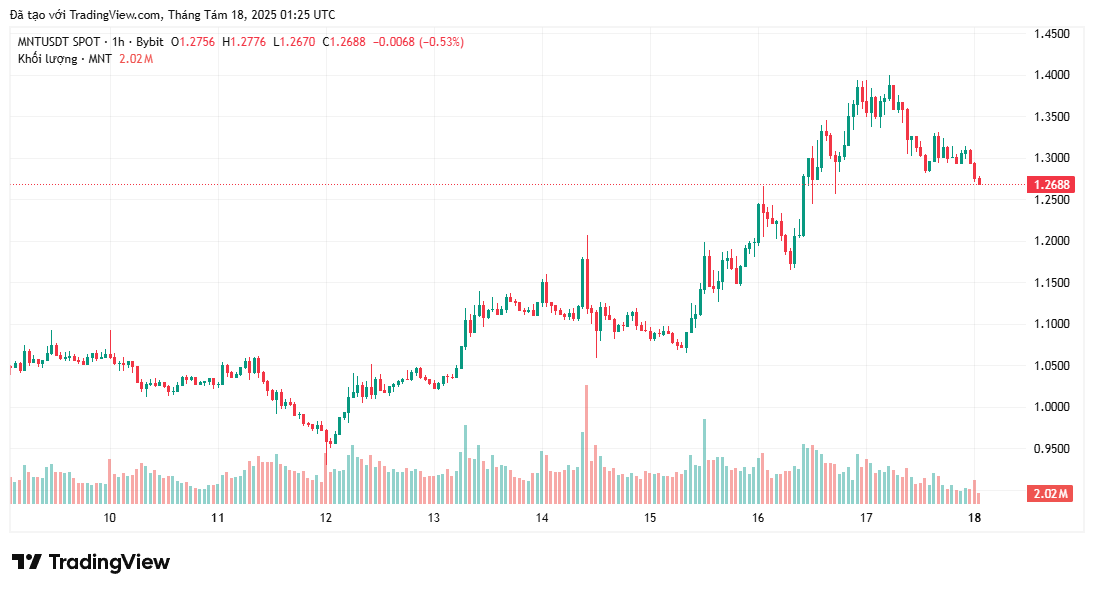1094x592 pixels.
Task: Click the date 10 on time axis
Action: [x=110, y=518]
